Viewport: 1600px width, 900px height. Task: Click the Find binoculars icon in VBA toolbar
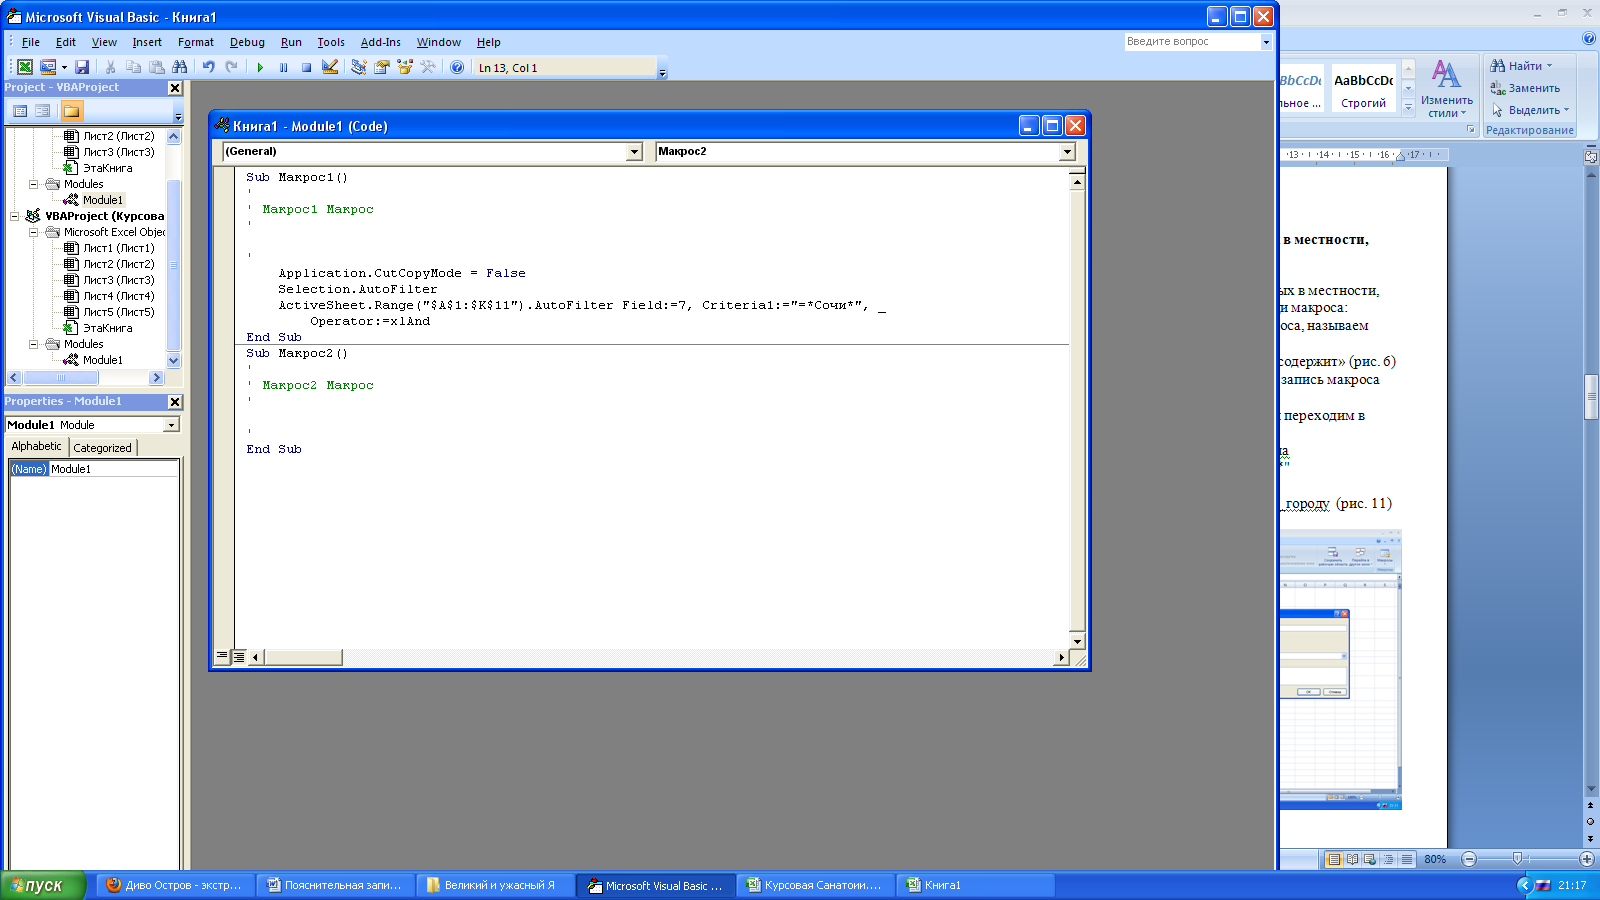pos(180,67)
